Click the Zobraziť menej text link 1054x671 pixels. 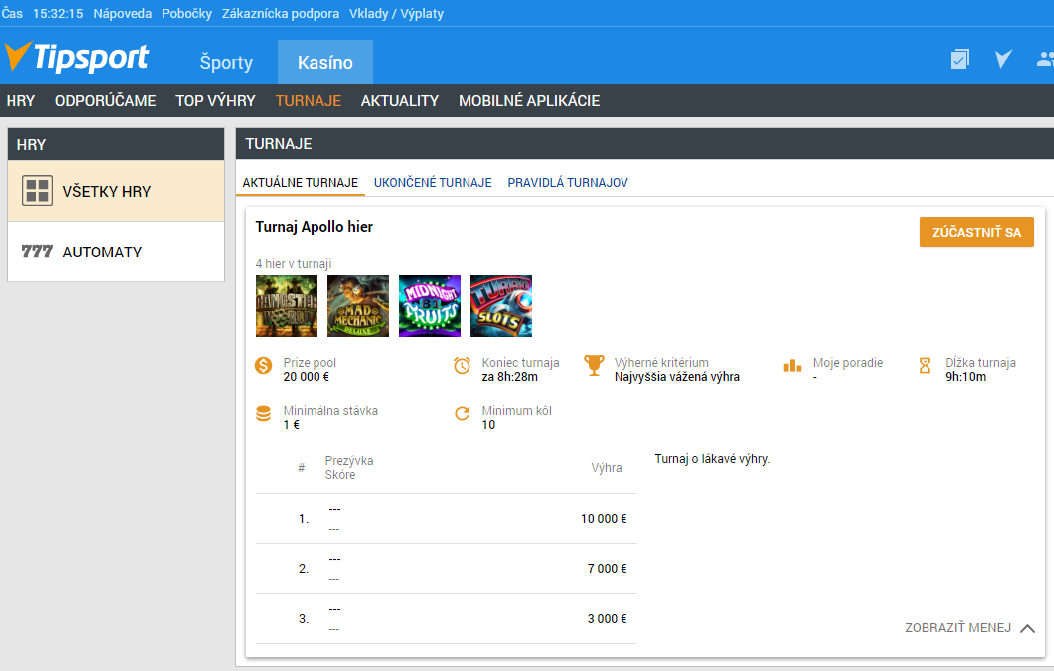[x=958, y=627]
